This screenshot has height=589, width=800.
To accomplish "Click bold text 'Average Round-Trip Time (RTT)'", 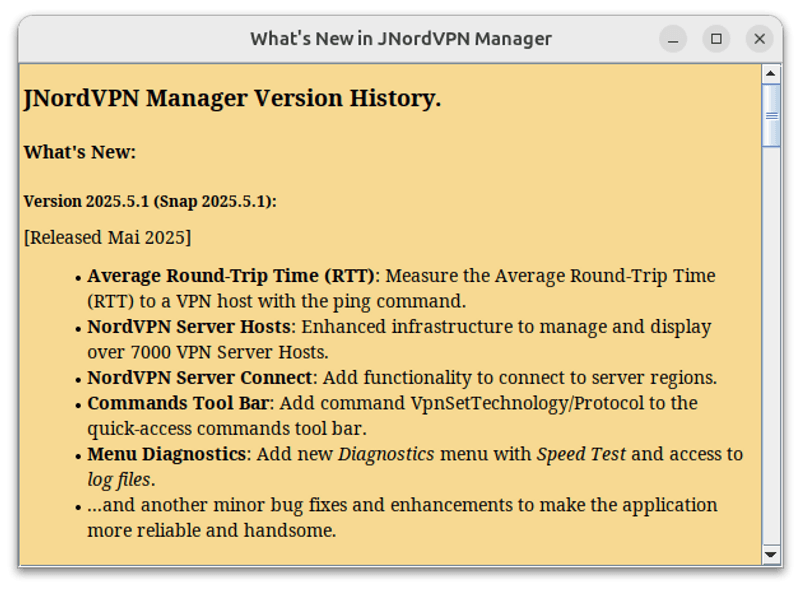I will click(231, 276).
